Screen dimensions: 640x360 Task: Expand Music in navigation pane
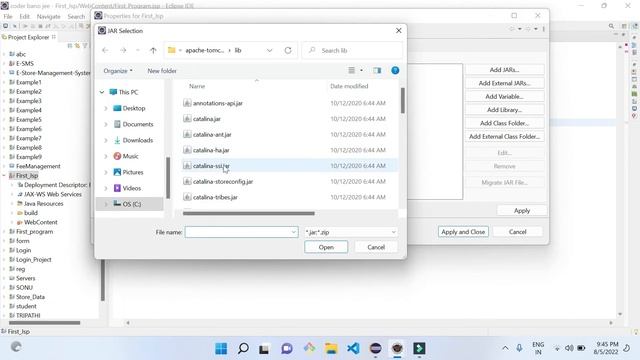pyautogui.click(x=106, y=156)
